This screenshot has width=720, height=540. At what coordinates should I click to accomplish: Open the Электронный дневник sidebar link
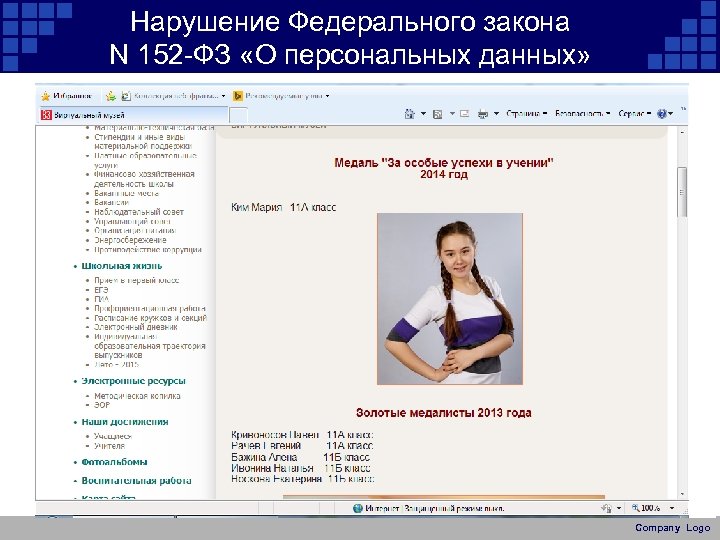(x=135, y=327)
